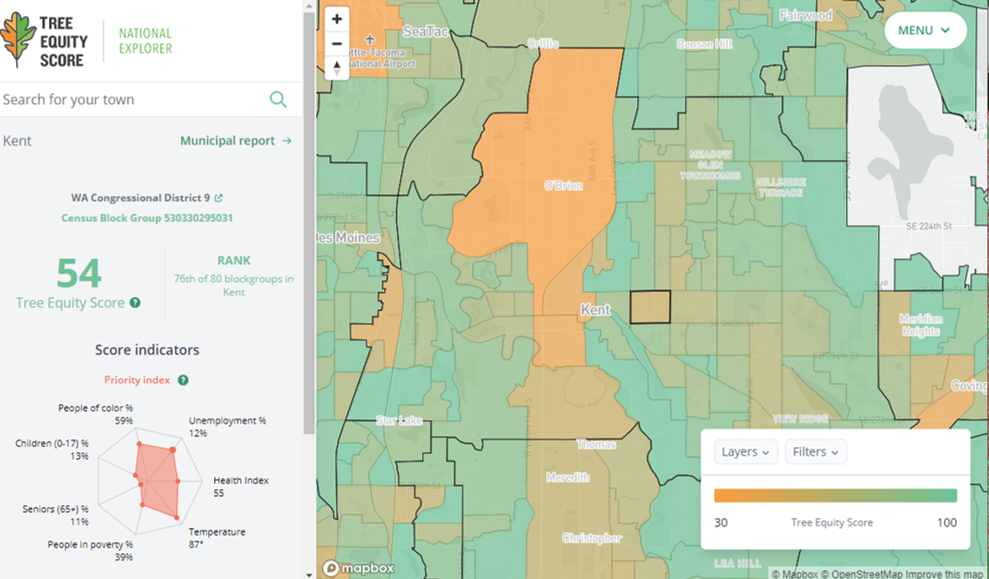This screenshot has height=579, width=989.
Task: Open Priority index help icon
Action: 183,380
